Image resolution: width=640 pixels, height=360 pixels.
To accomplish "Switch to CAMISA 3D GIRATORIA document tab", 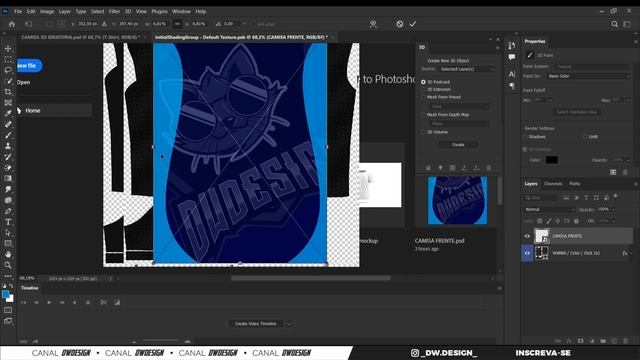I will pos(80,37).
